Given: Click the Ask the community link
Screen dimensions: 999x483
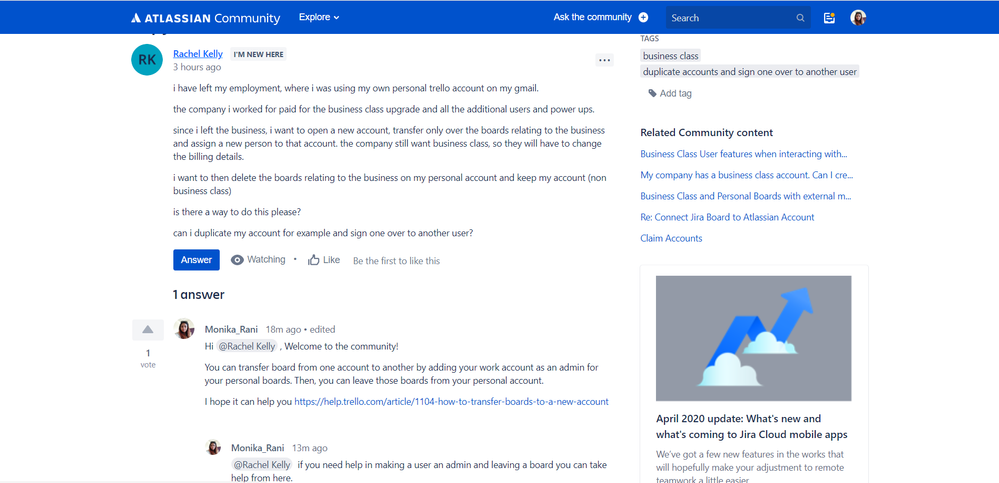Looking at the screenshot, I should click(593, 17).
